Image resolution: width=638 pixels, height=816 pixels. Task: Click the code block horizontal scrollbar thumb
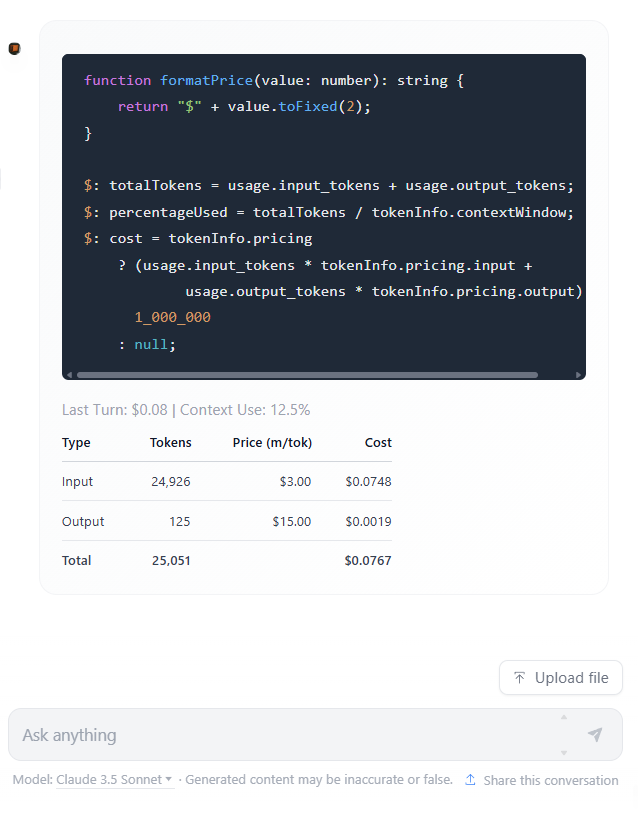(x=306, y=375)
